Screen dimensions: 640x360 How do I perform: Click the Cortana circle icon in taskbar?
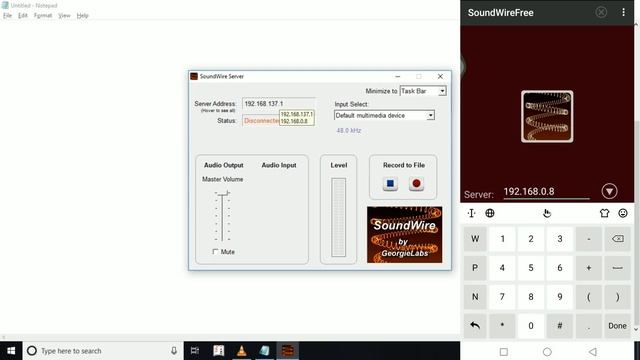pos(32,351)
